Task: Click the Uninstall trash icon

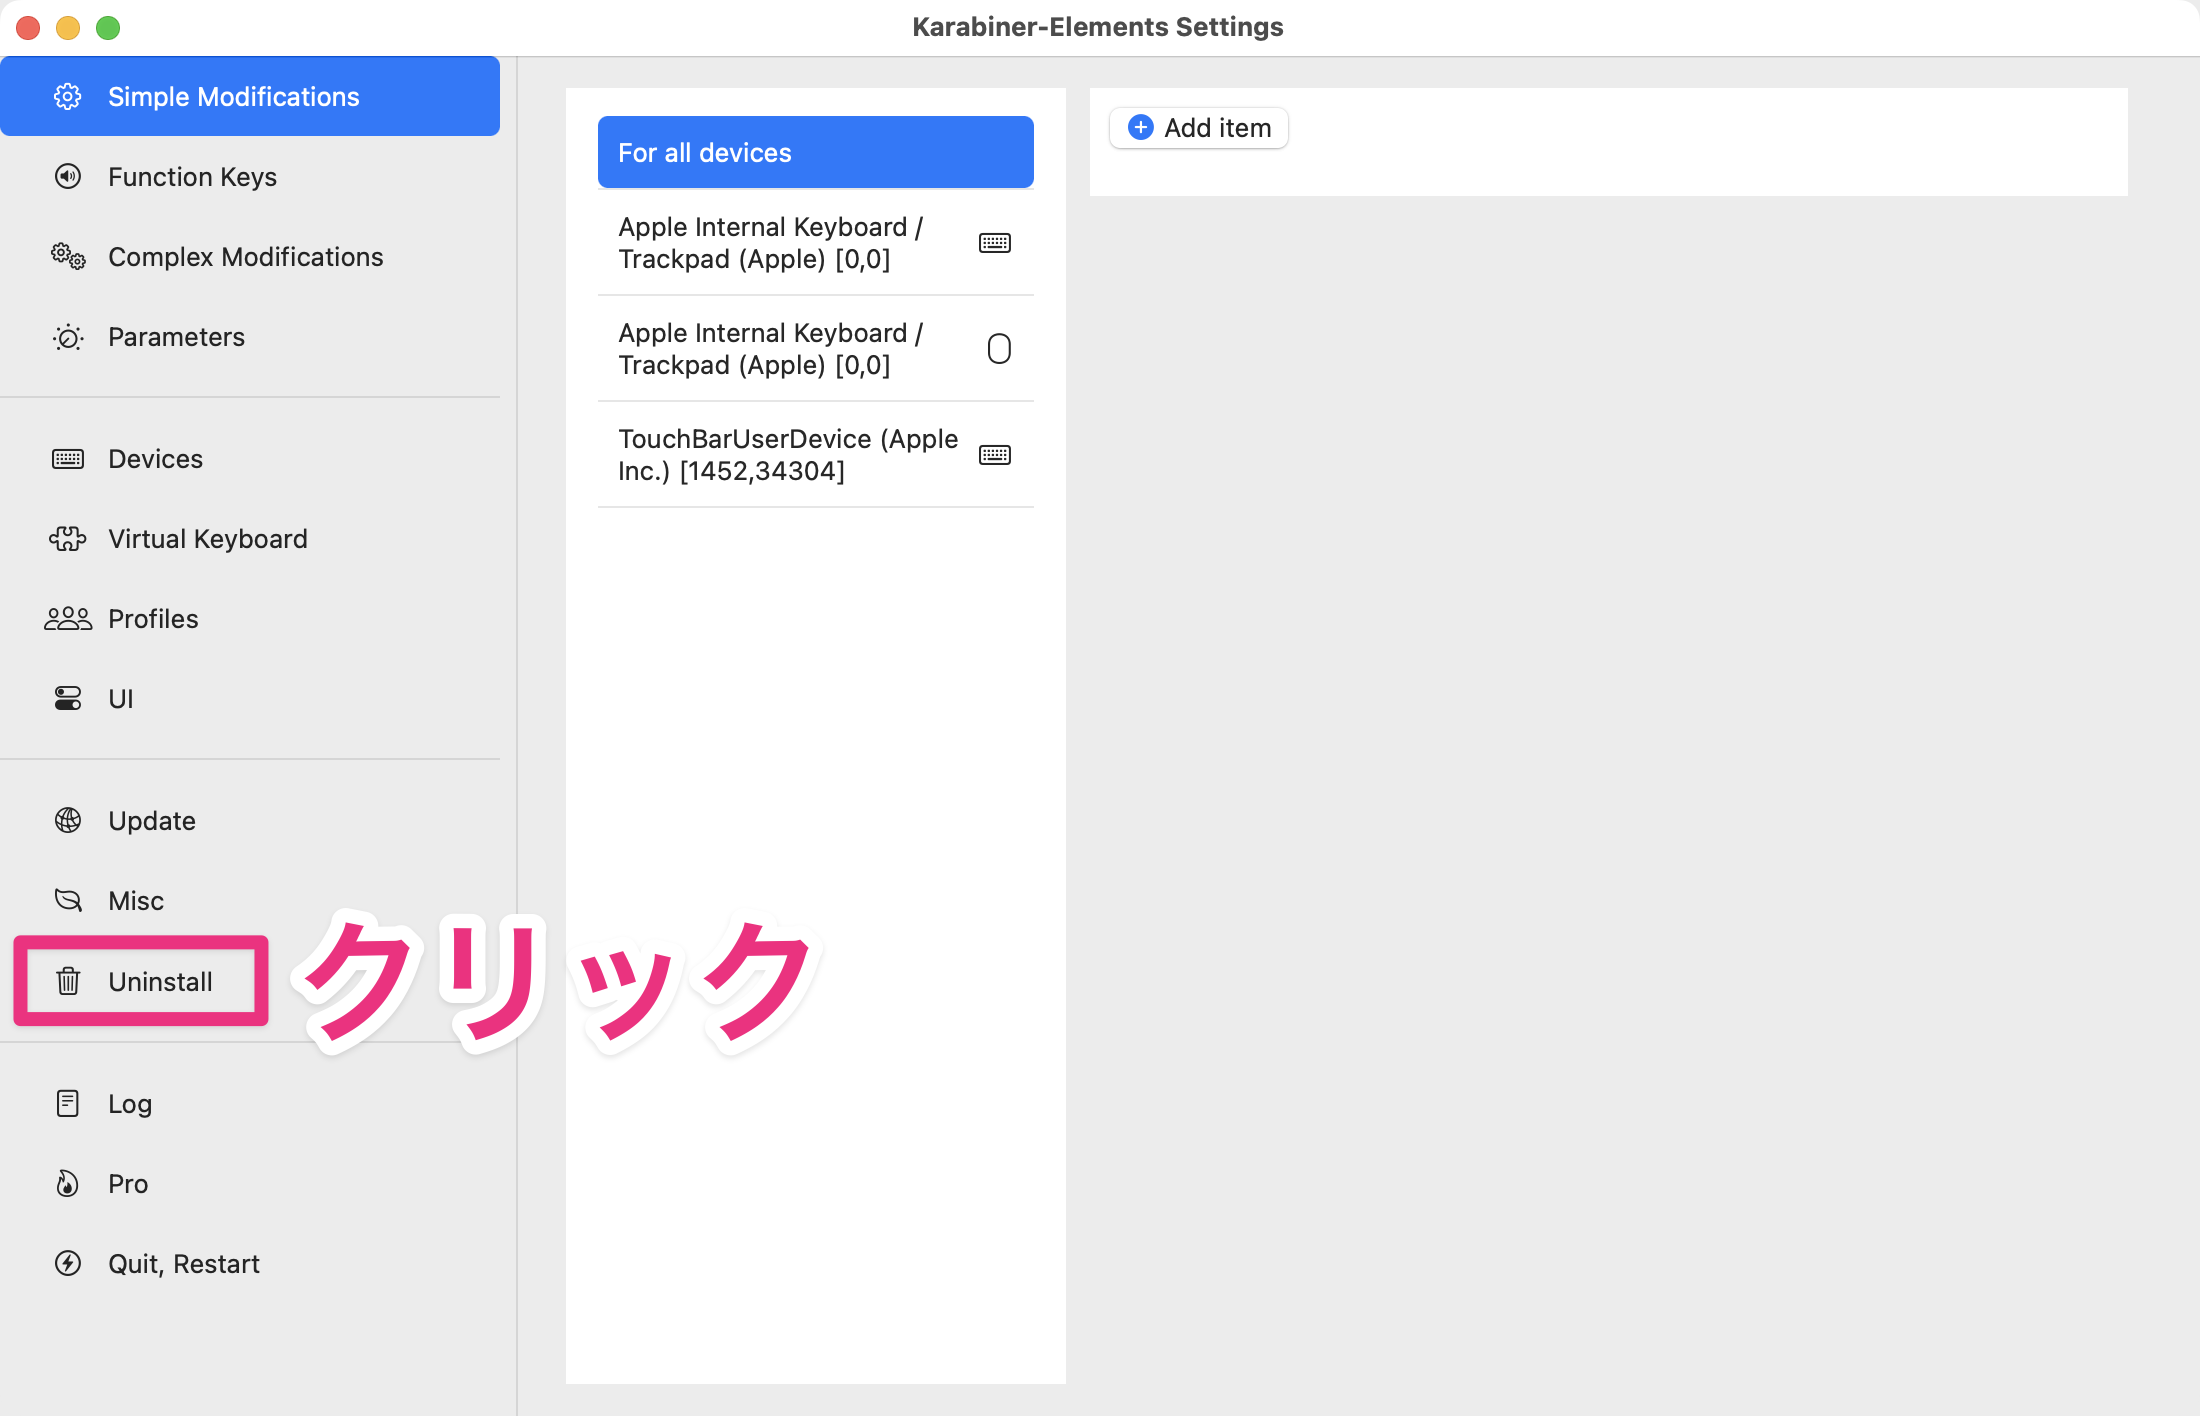Action: pos(67,981)
